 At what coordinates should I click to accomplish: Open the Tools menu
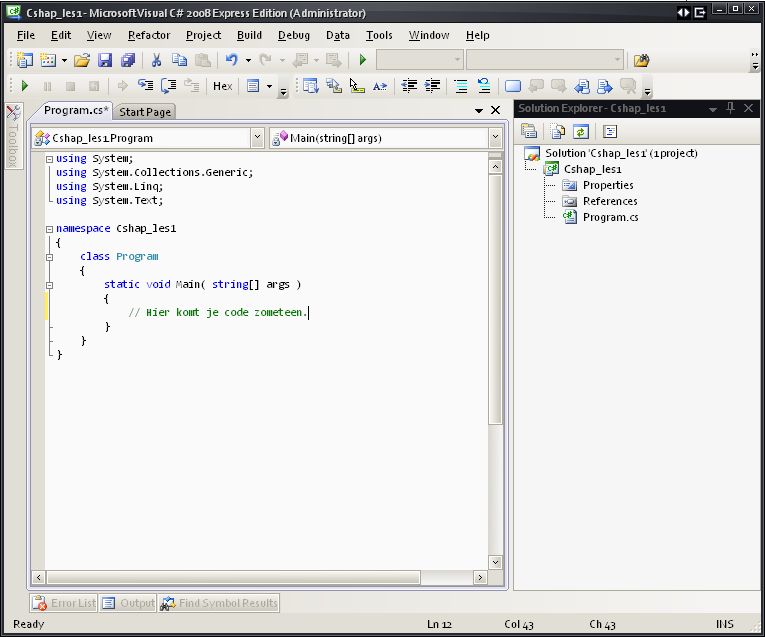click(x=379, y=35)
